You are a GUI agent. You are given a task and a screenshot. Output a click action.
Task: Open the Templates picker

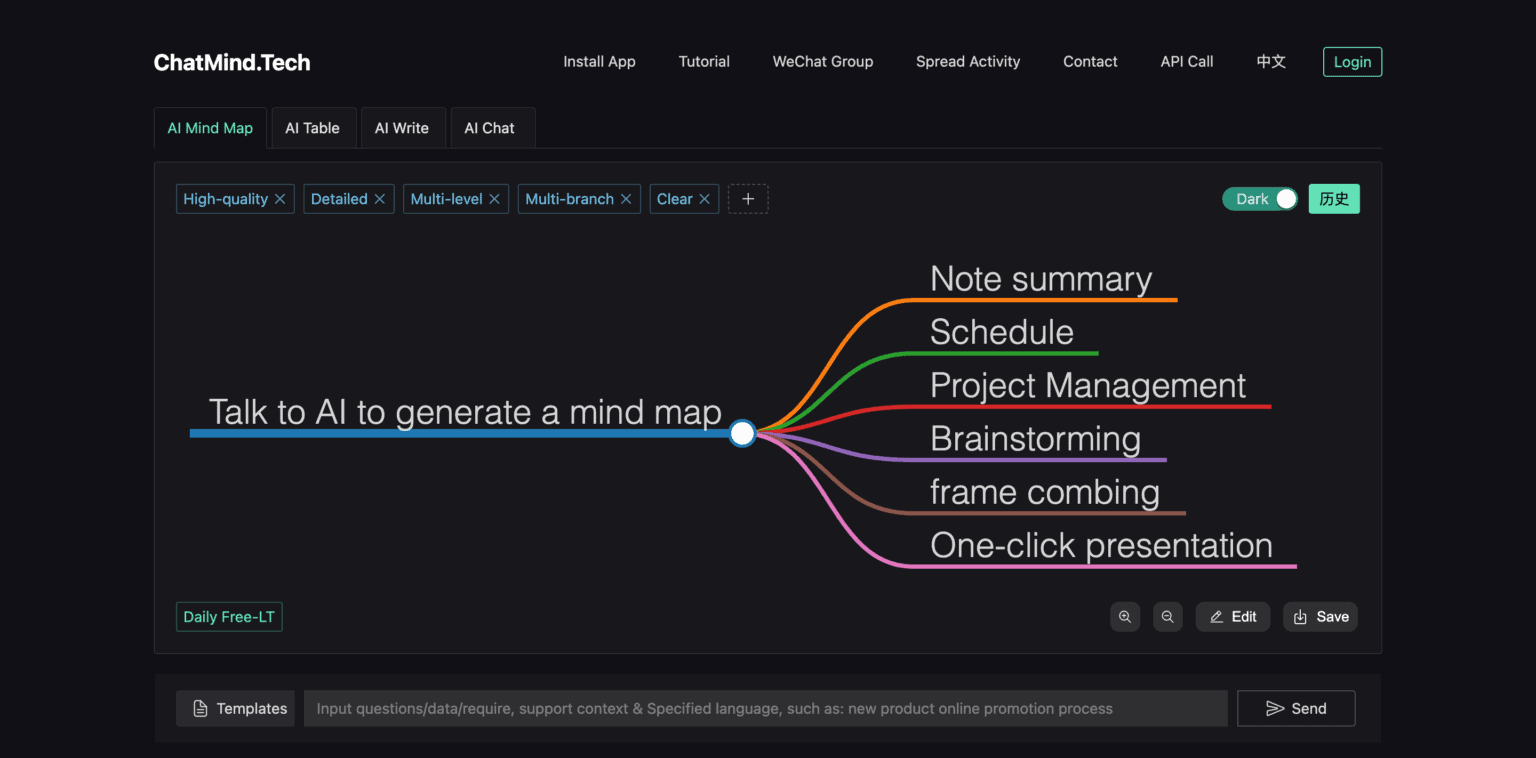pyautogui.click(x=235, y=708)
